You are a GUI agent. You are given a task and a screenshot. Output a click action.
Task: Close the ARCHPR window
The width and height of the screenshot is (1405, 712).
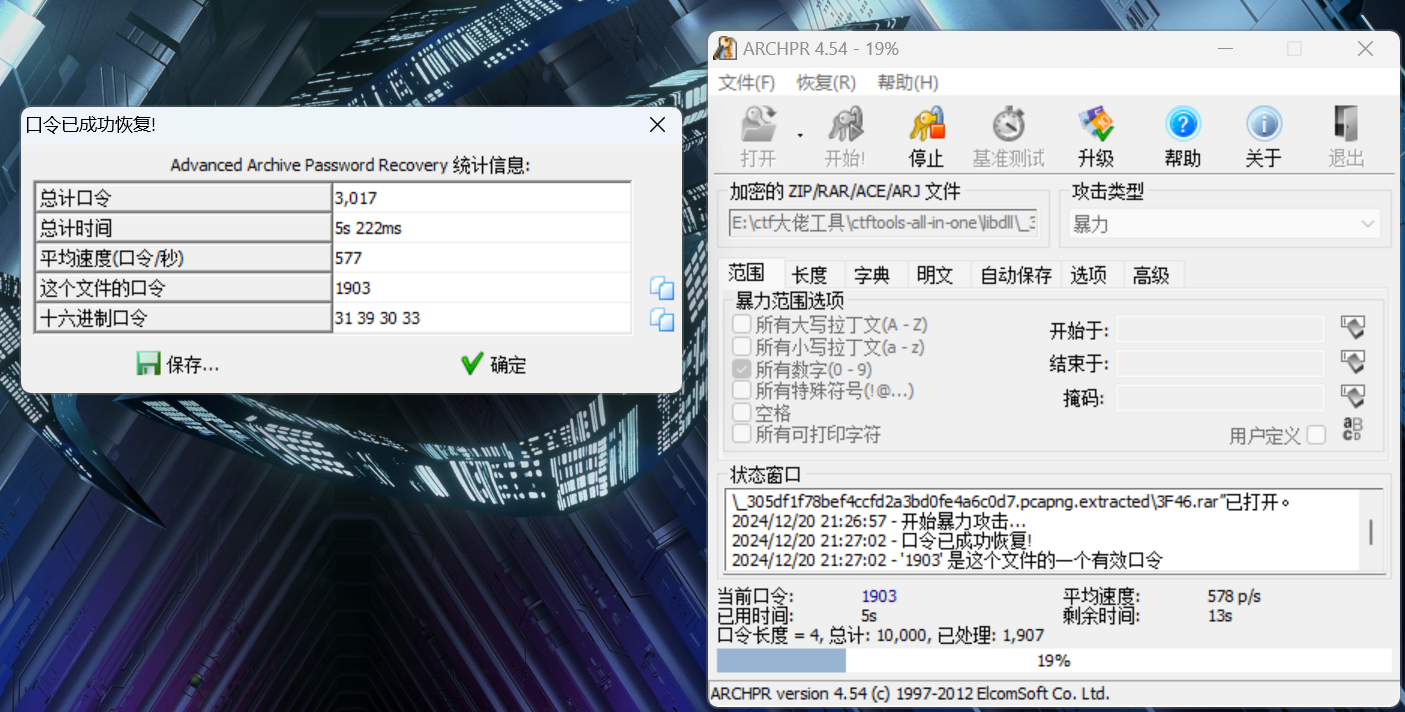pyautogui.click(x=1365, y=48)
